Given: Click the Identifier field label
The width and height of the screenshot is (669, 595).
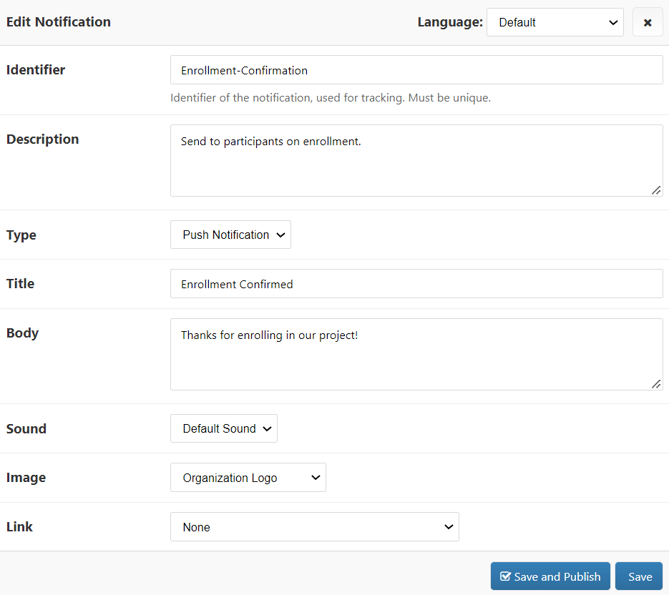Looking at the screenshot, I should [x=36, y=70].
